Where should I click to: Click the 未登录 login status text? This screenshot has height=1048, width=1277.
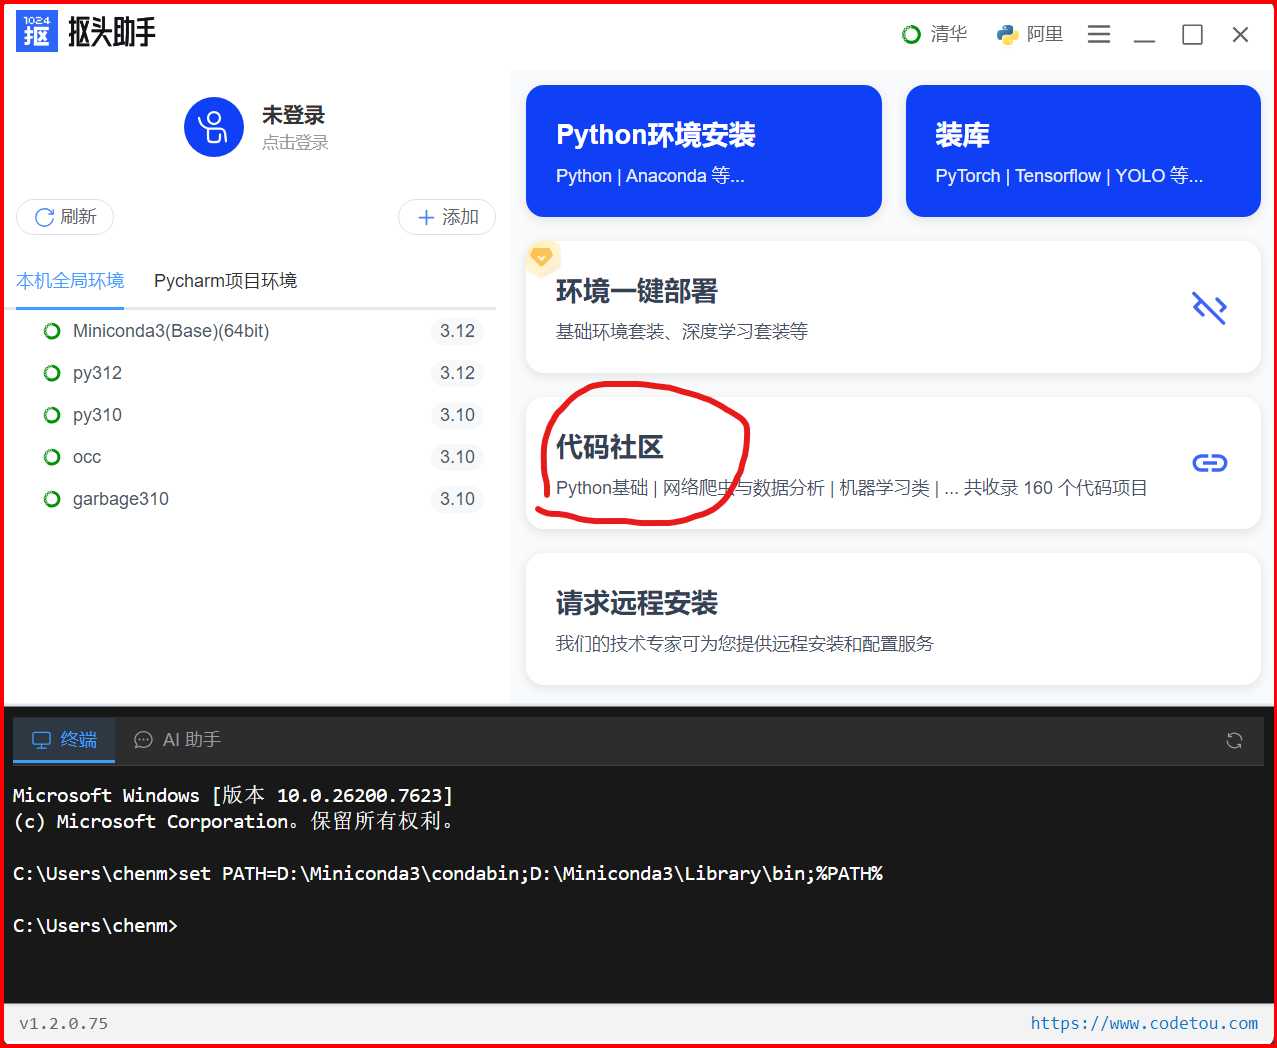click(293, 115)
